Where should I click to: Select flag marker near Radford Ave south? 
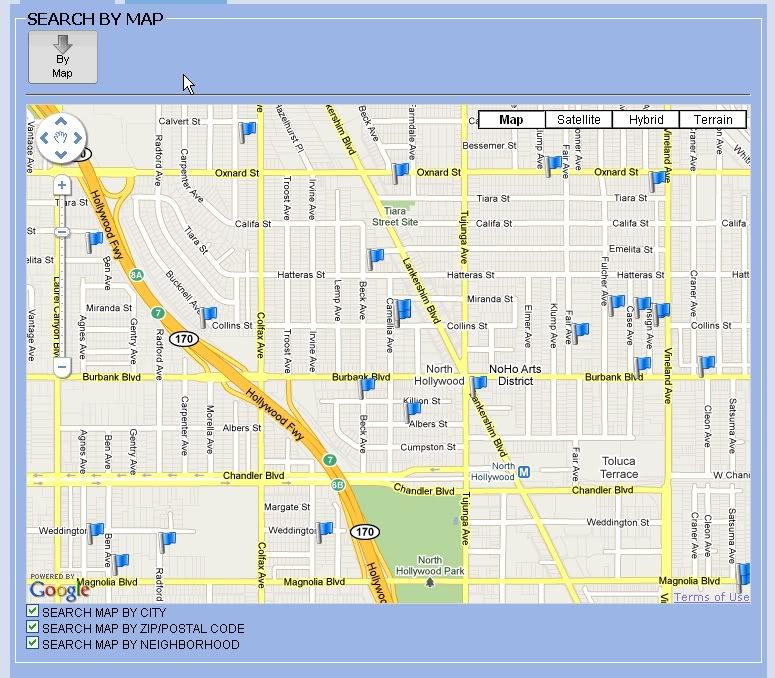pyautogui.click(x=167, y=542)
